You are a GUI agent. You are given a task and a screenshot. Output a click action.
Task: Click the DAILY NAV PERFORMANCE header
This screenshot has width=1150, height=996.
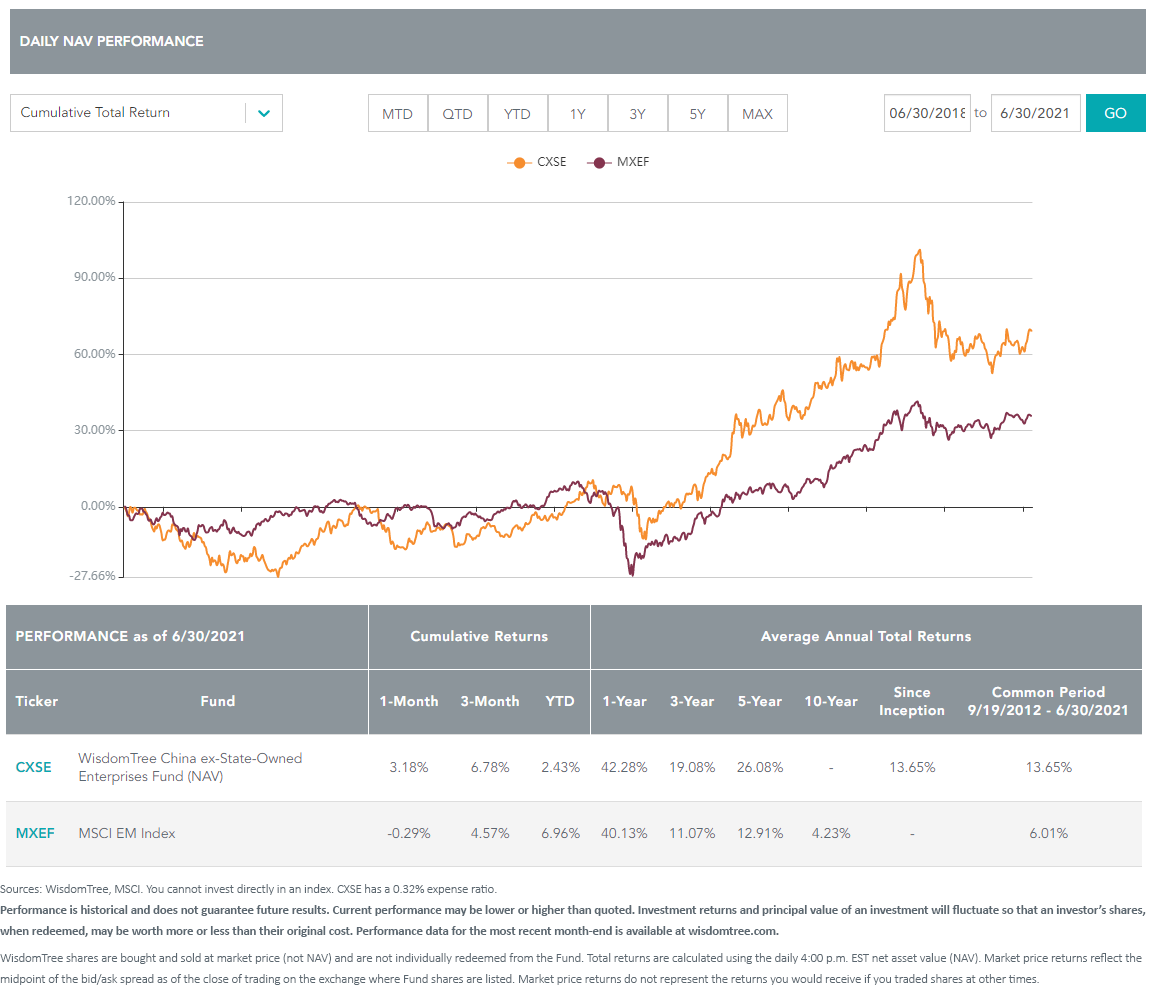[x=111, y=41]
